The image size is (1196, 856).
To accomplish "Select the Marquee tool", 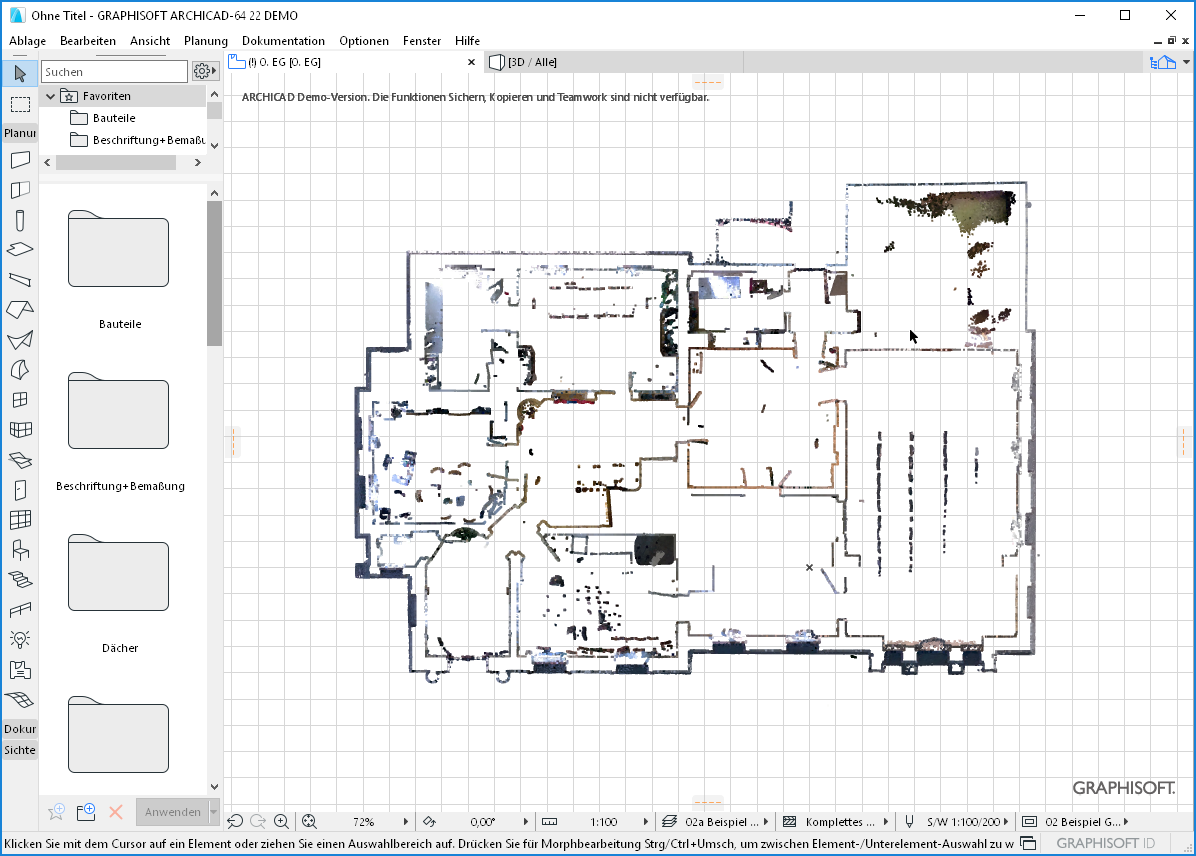I will (x=20, y=104).
